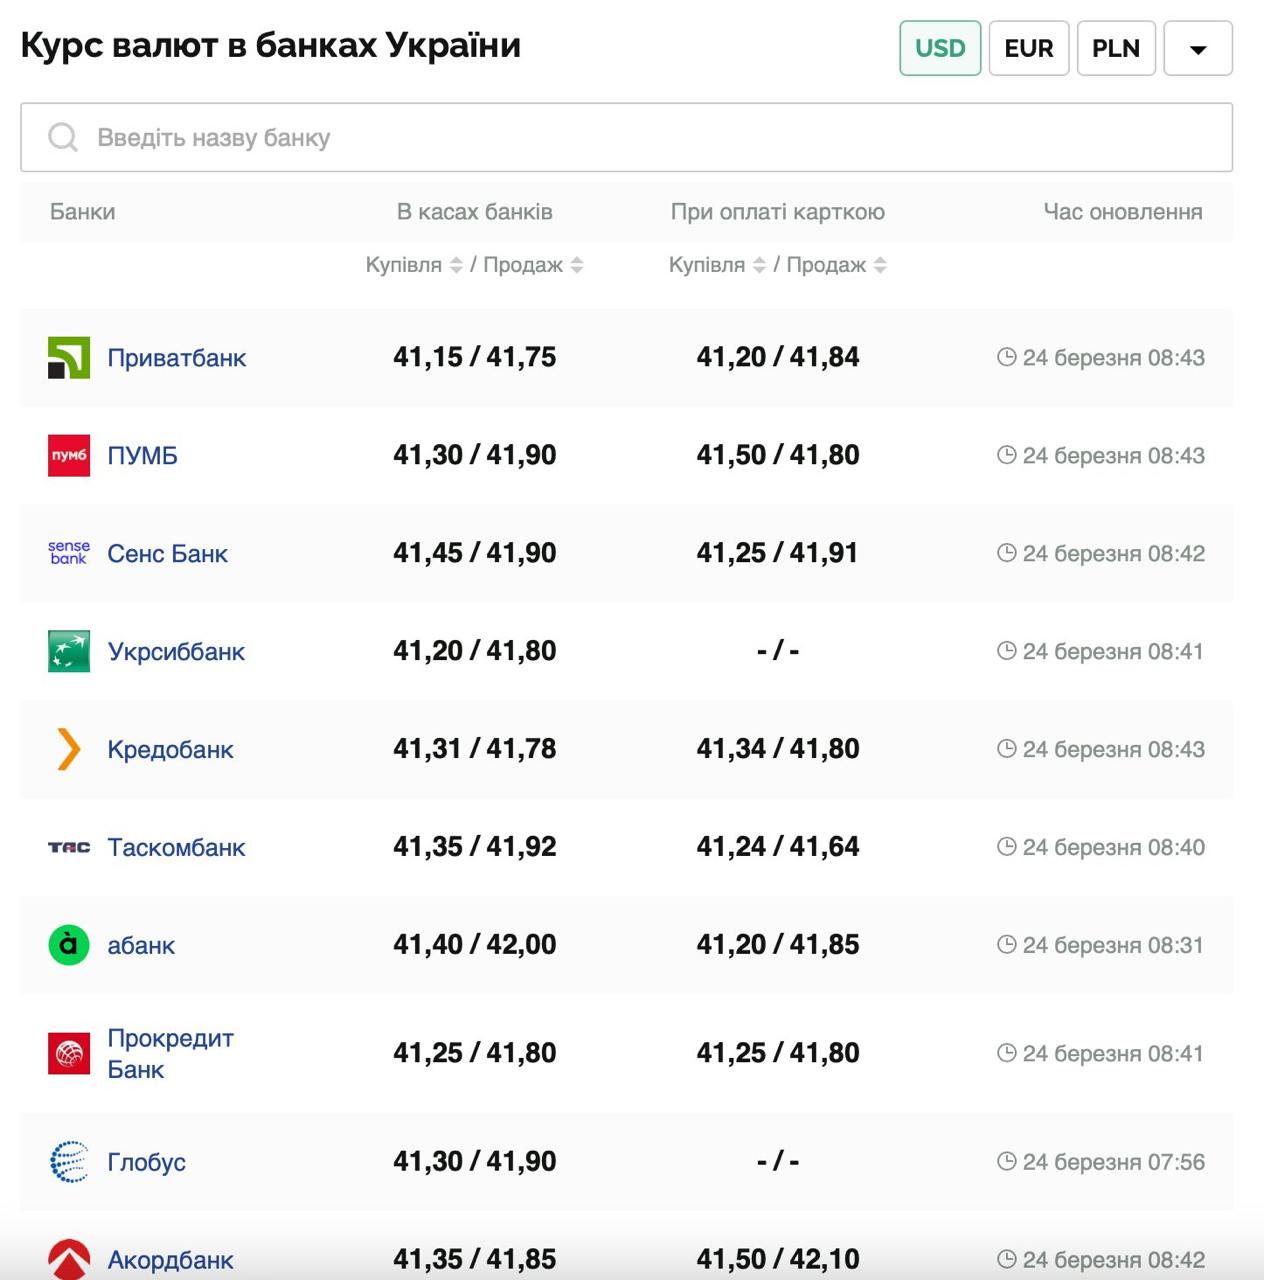Click the Банки column header

pos(82,211)
